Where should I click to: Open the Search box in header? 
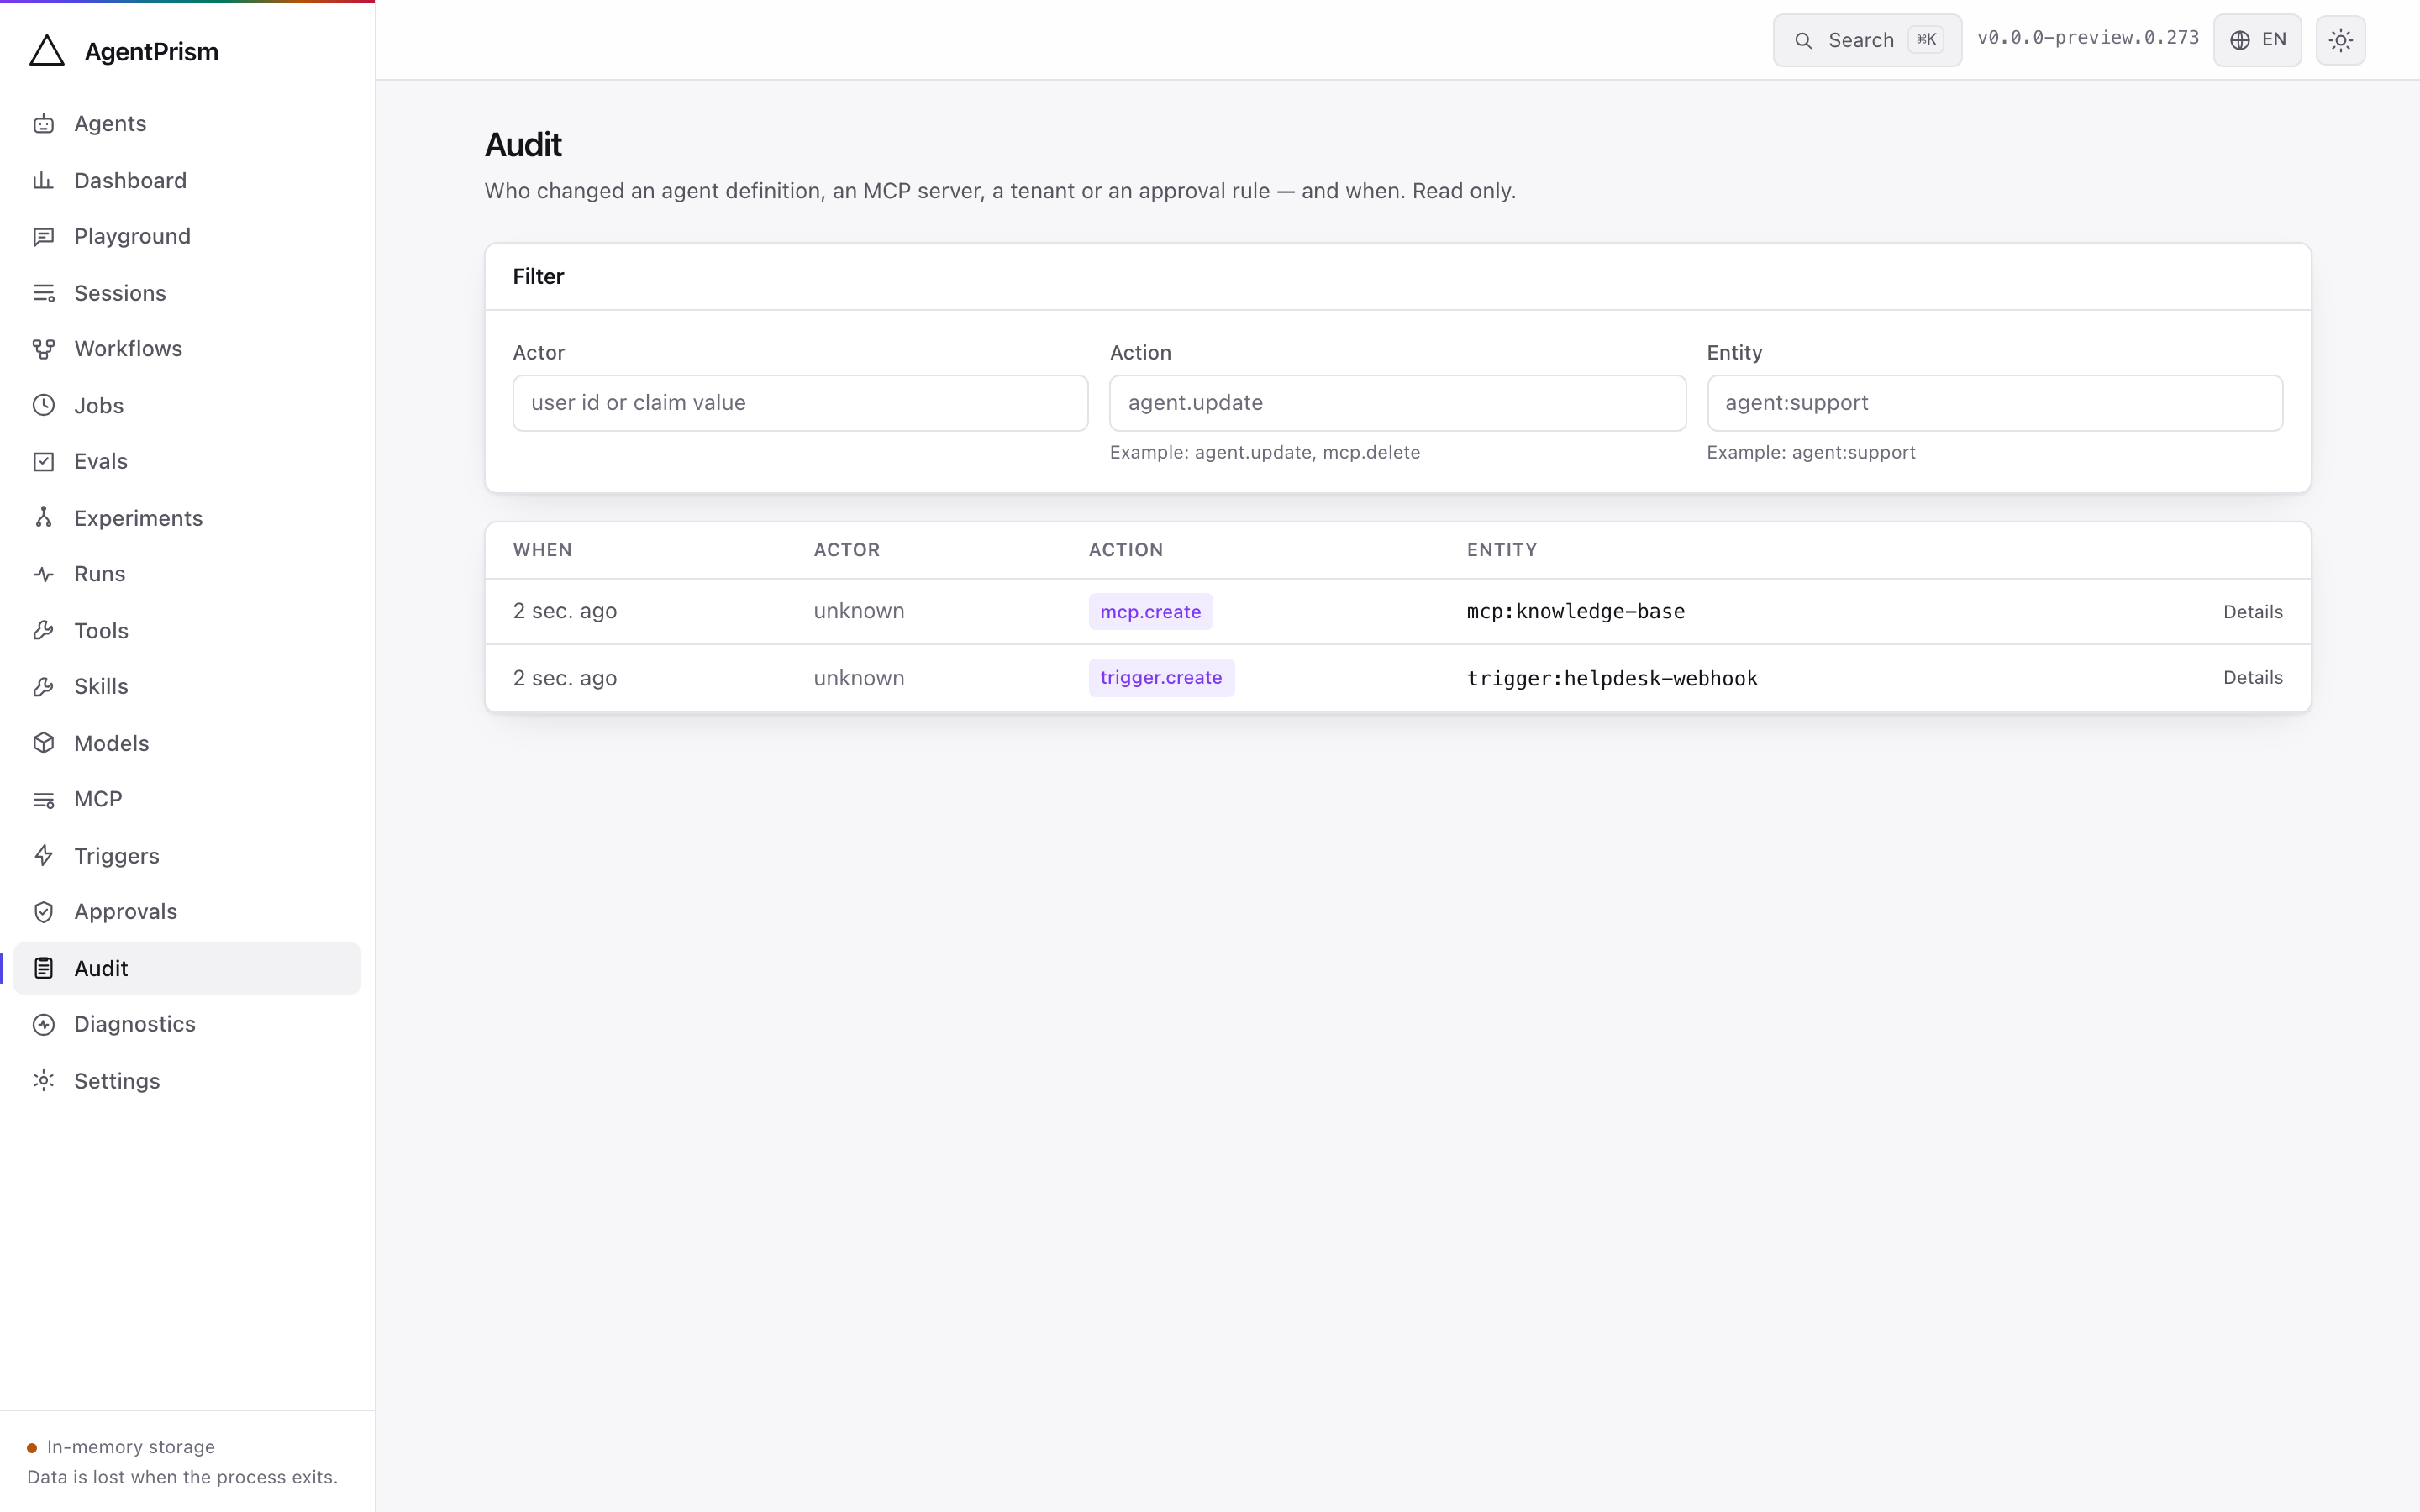1867,40
